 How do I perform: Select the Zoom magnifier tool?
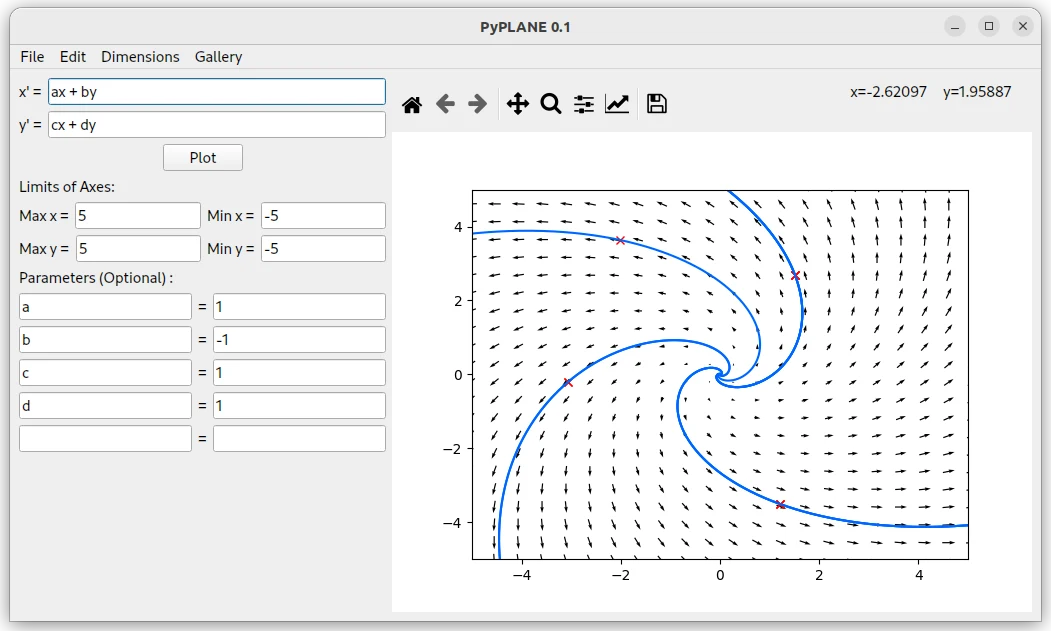click(550, 104)
